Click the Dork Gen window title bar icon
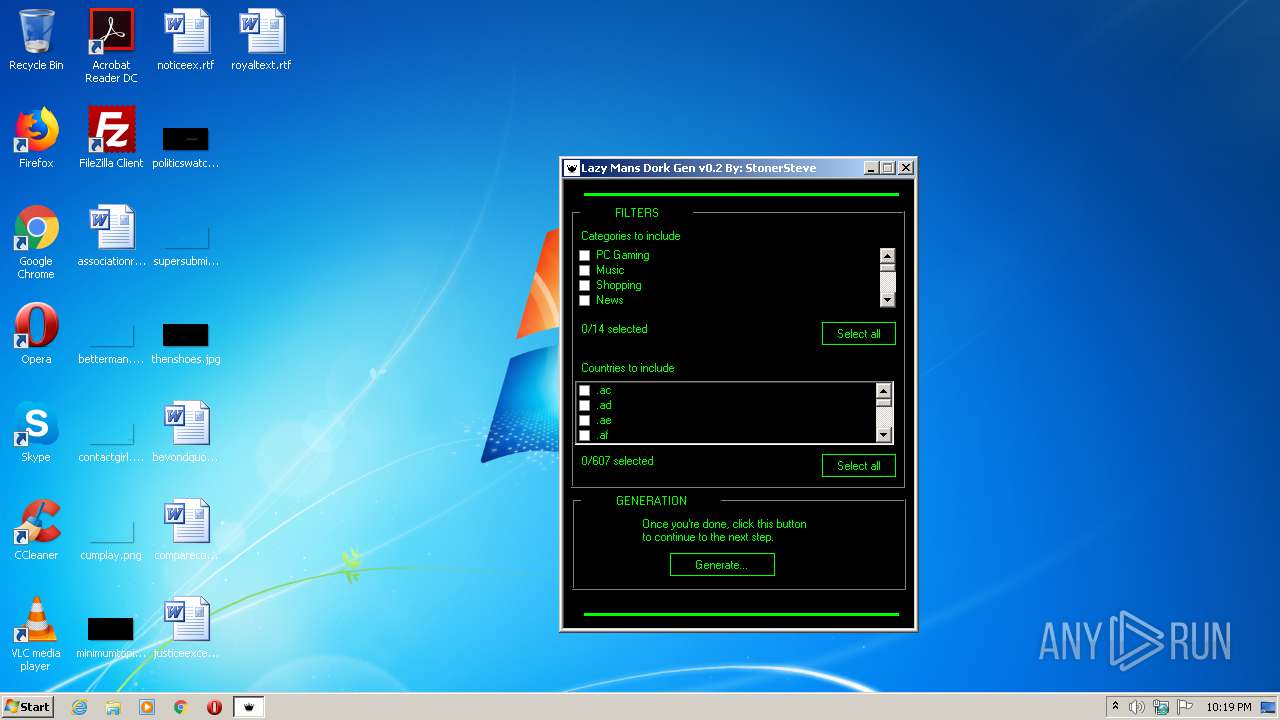The height and width of the screenshot is (720, 1280). [x=572, y=168]
